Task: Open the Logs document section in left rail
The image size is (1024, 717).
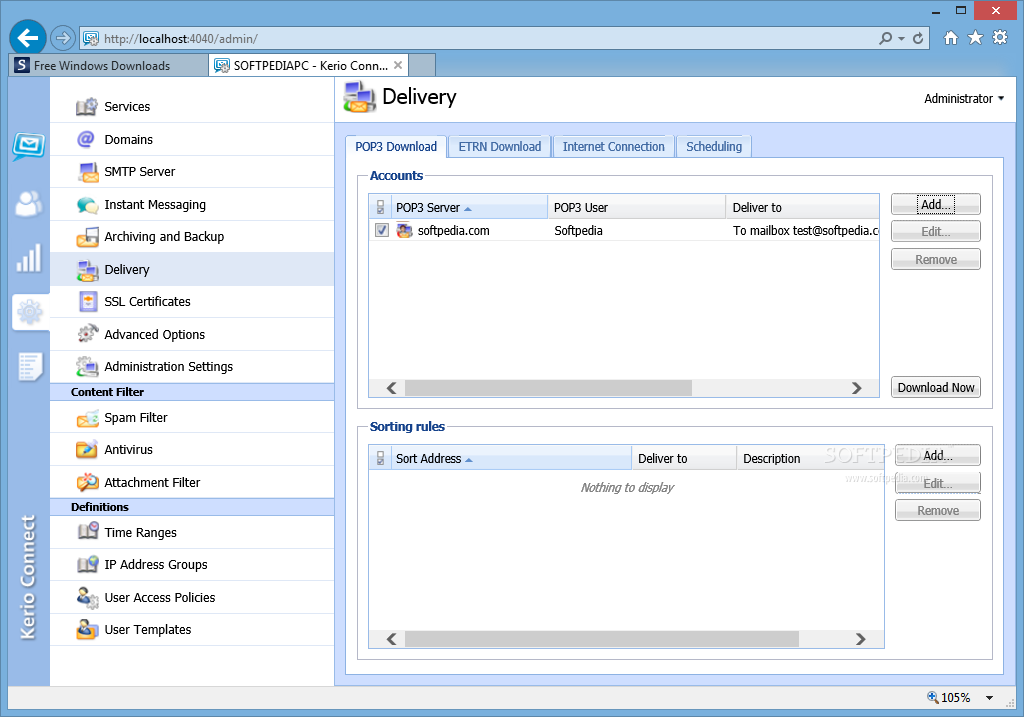Action: (x=30, y=367)
